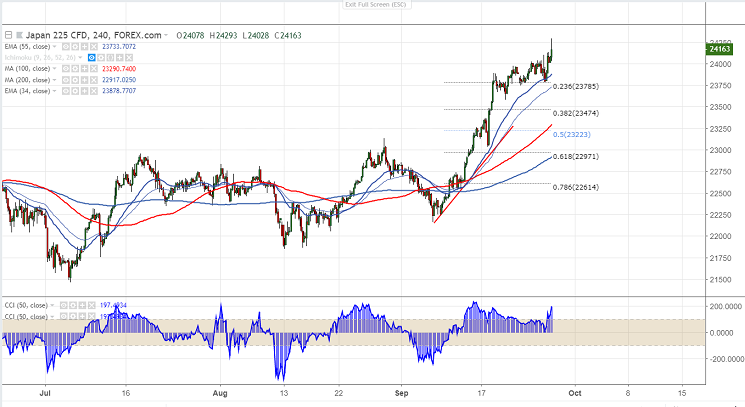Open the Ichimoku (9, 26, 52, 26) dropdown arrow
Screen dimensions: 745x407
pos(80,57)
